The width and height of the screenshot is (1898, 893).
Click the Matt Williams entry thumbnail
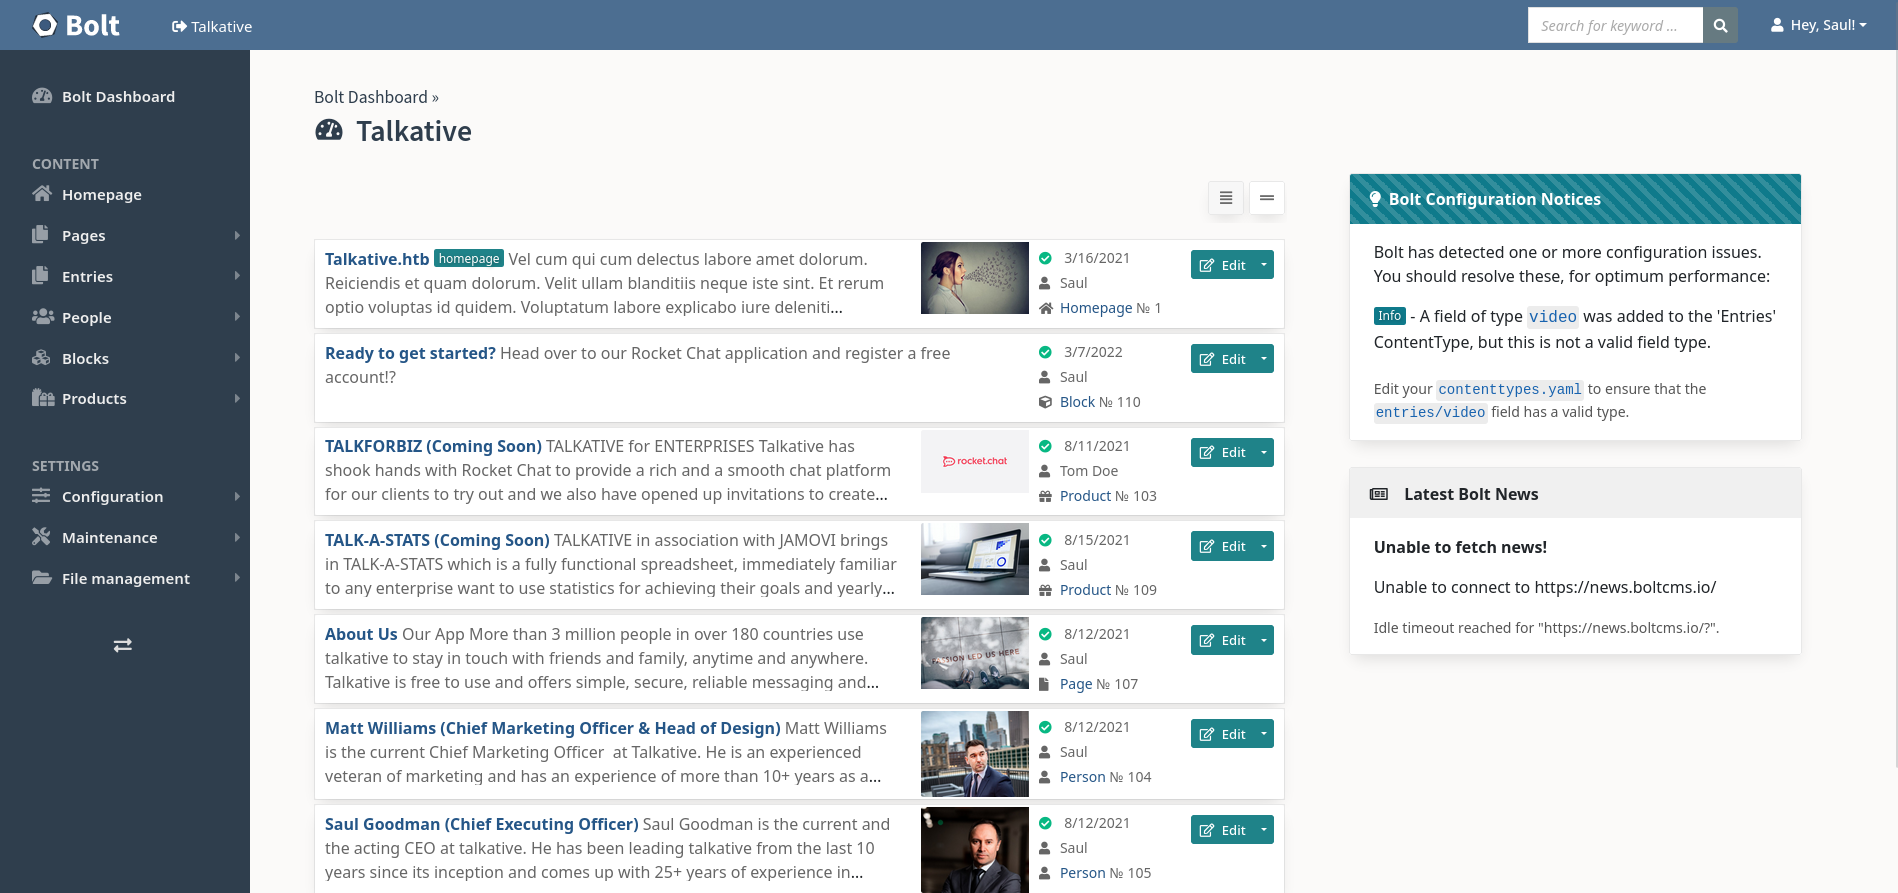[974, 754]
